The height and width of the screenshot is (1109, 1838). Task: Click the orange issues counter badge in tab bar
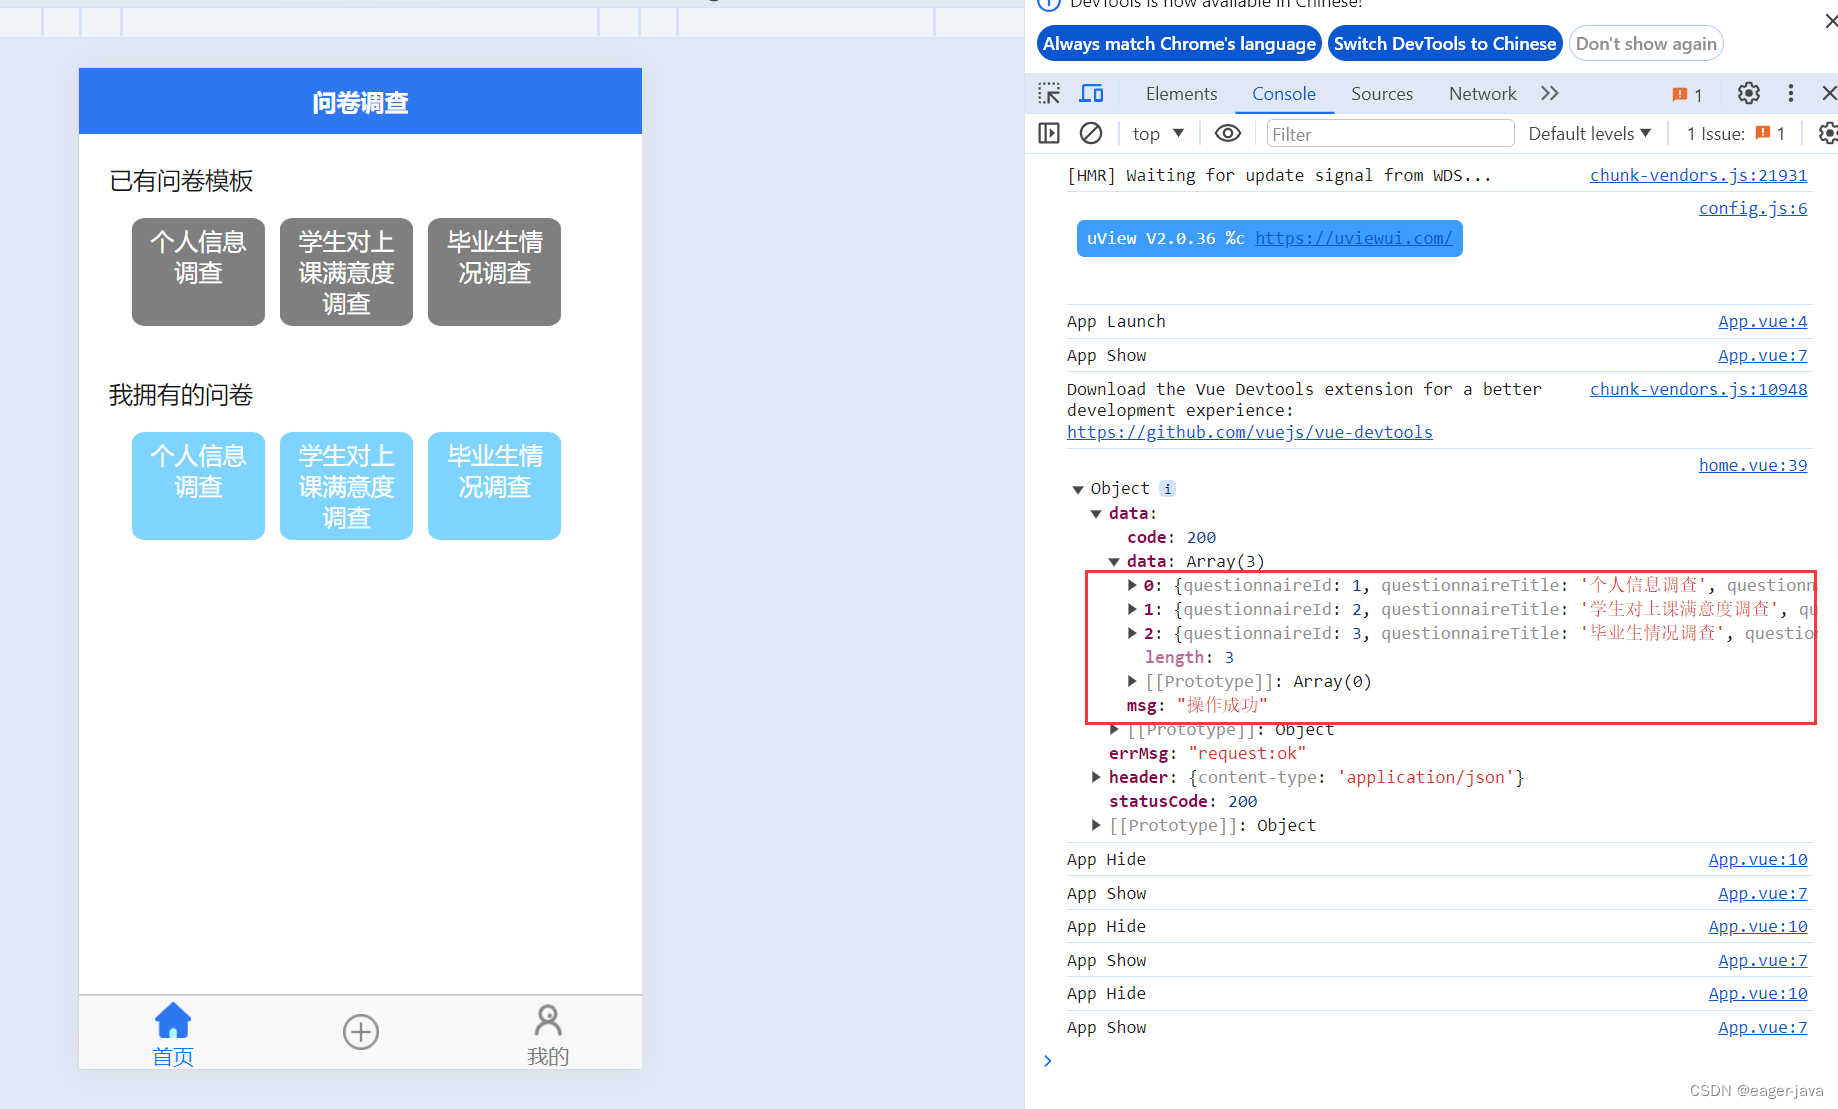(x=1687, y=94)
